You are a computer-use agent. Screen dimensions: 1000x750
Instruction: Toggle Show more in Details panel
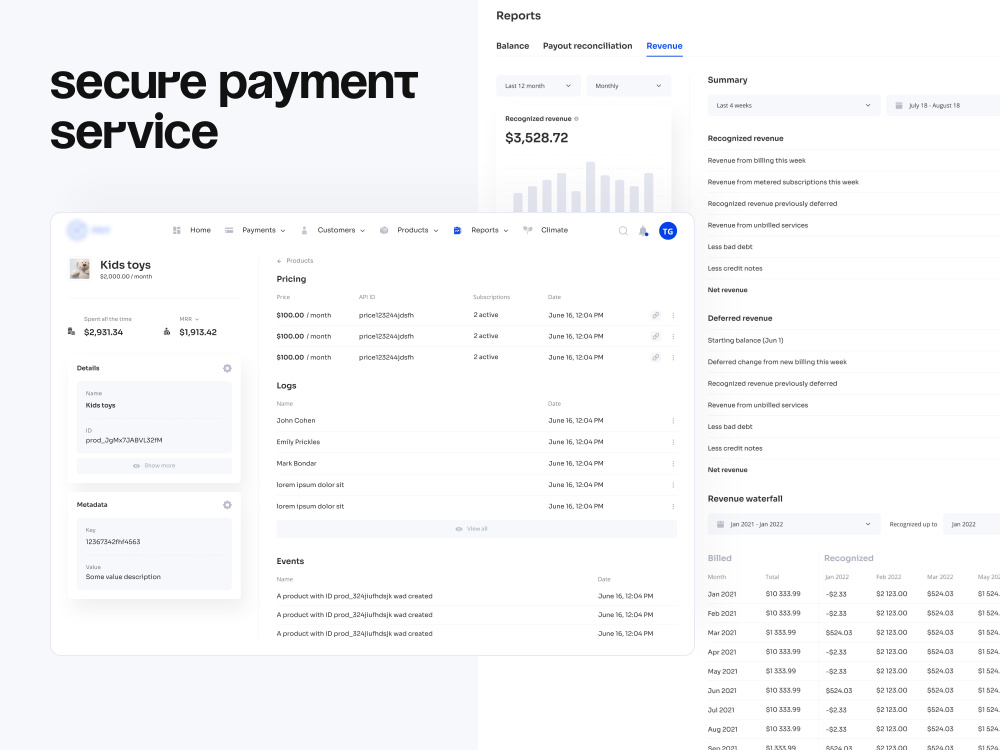point(154,466)
